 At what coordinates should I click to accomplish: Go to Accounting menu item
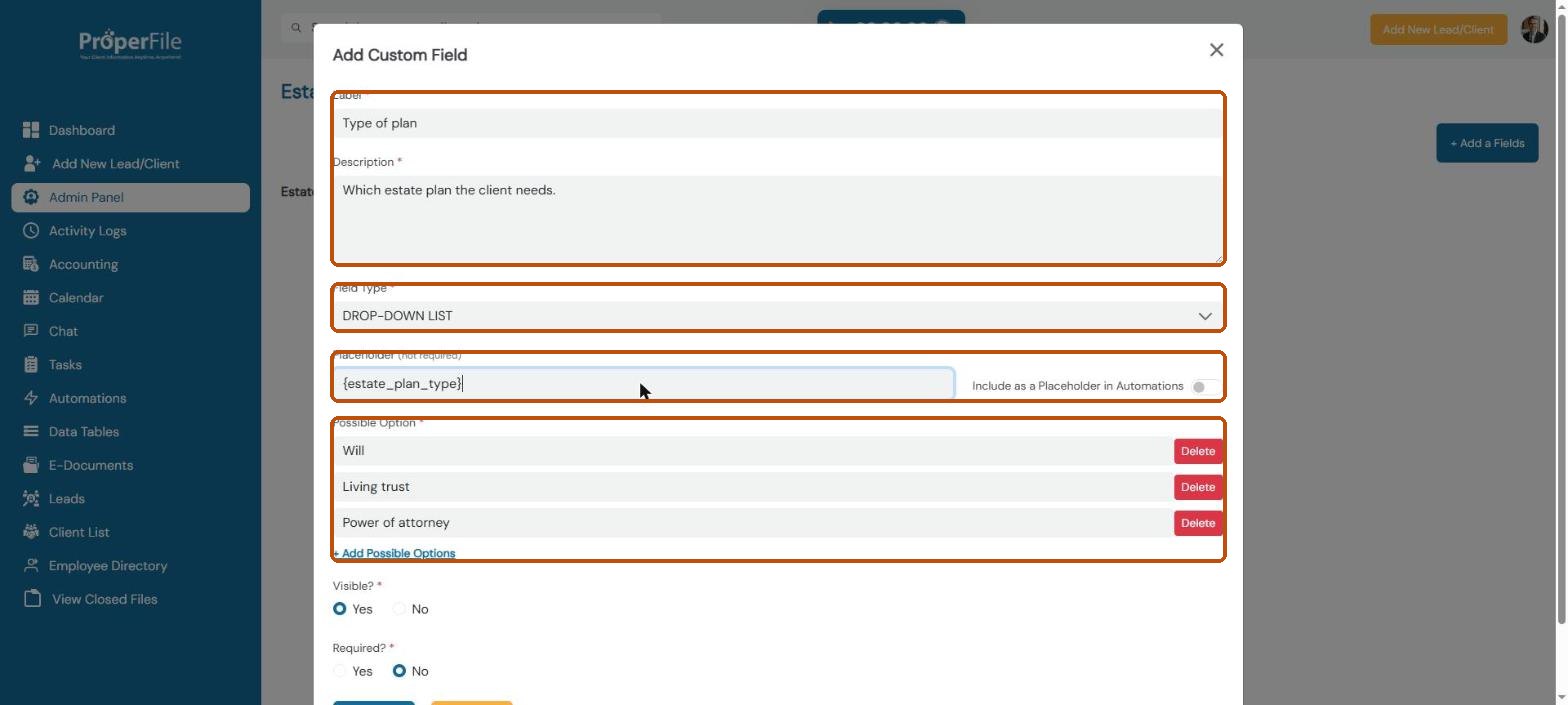pos(83,264)
